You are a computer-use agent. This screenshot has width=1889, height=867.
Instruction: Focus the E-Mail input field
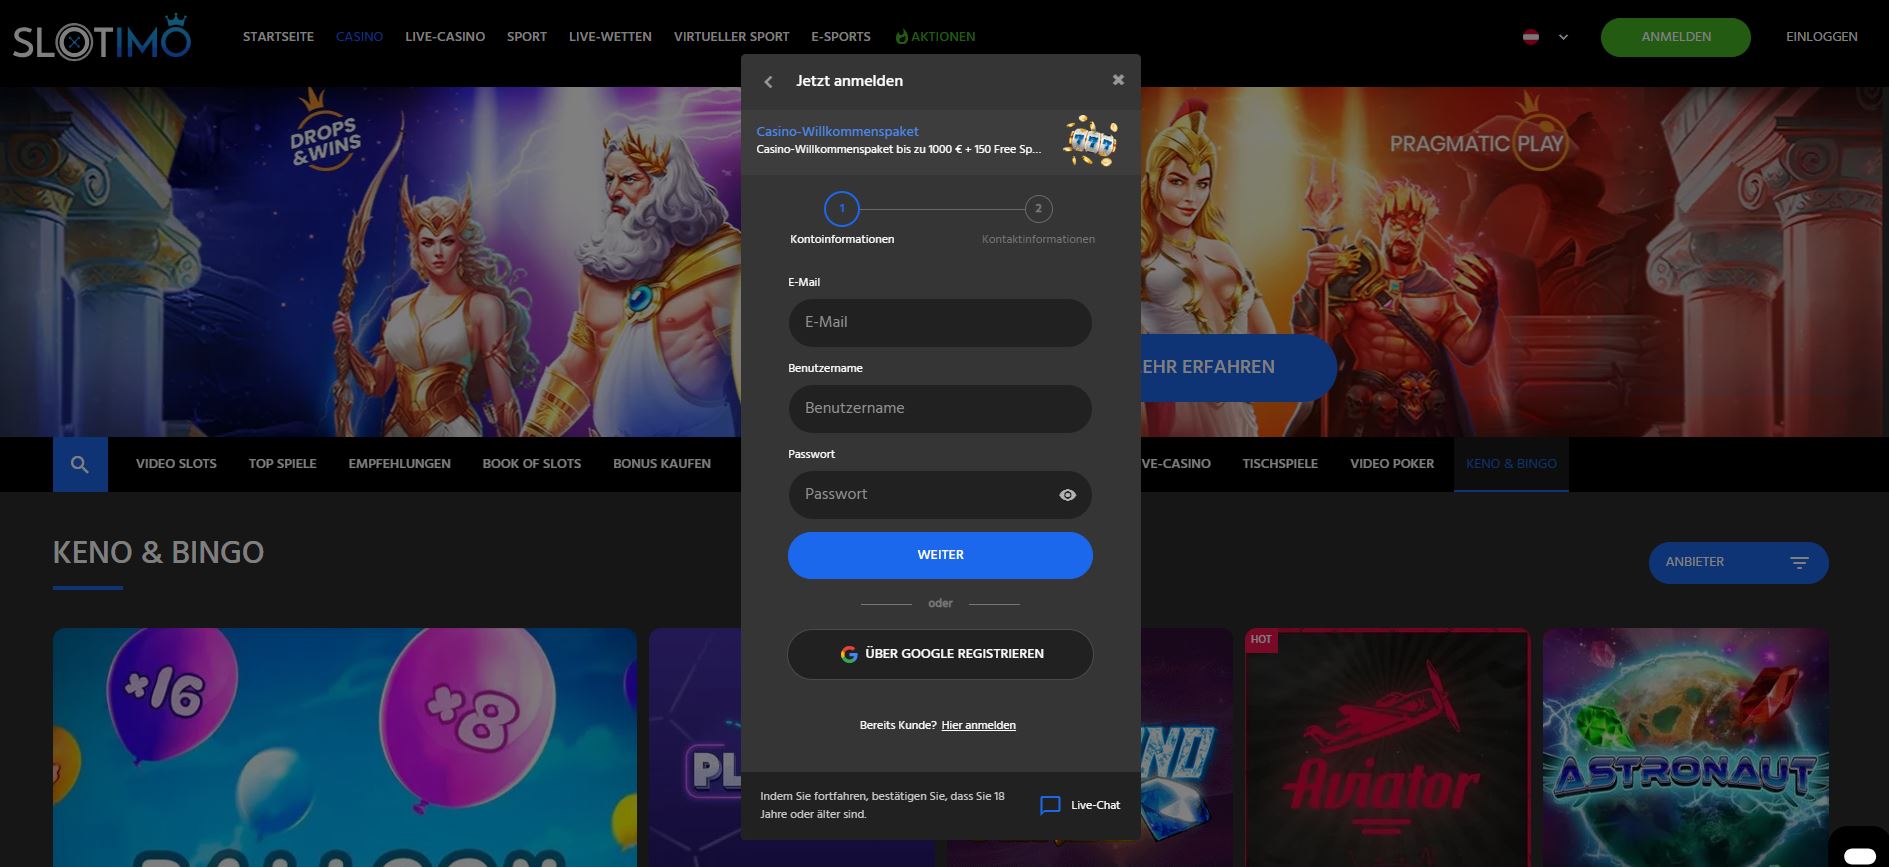click(x=940, y=323)
